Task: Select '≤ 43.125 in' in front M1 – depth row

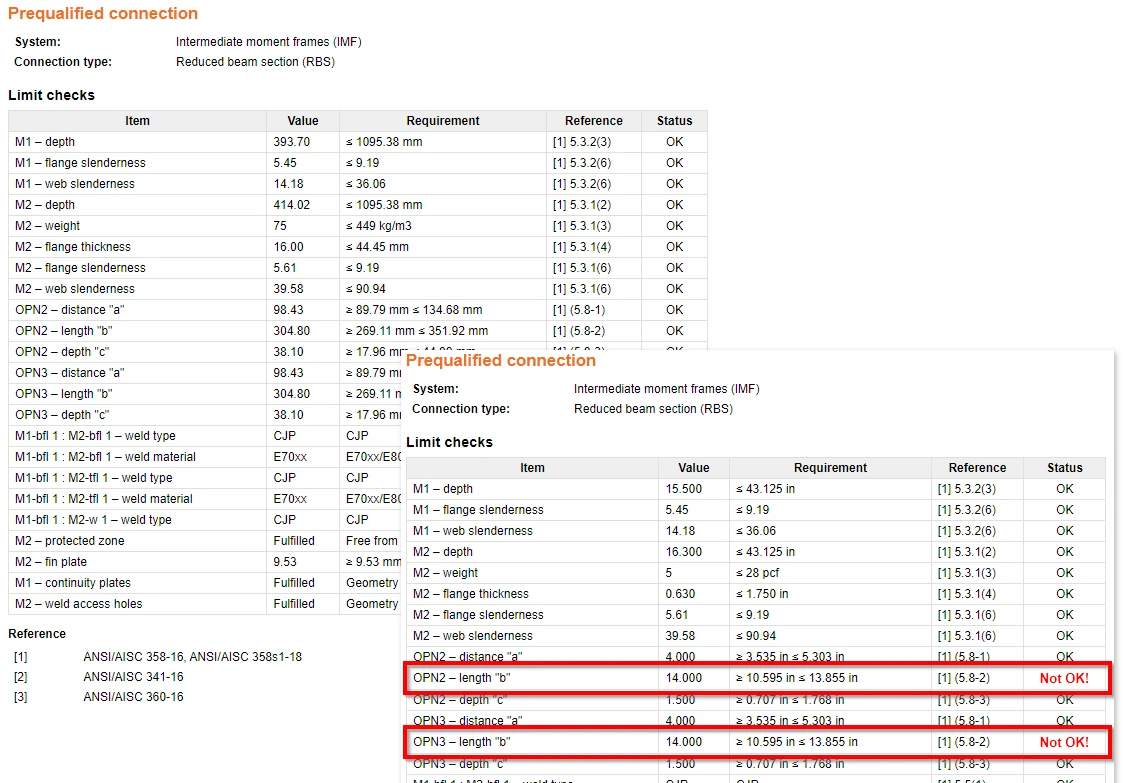Action: (765, 488)
